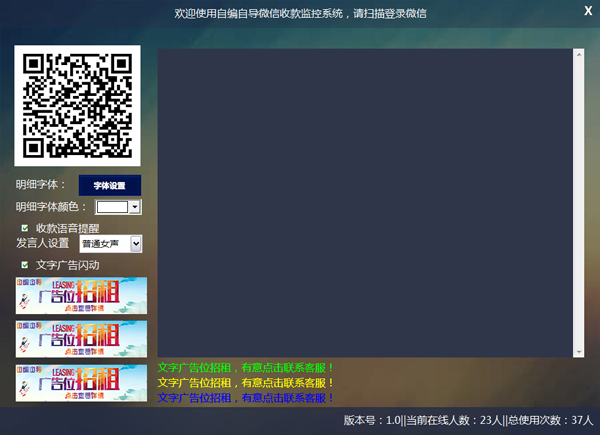
Task: Click the 发言人设置 label
Action: 42,243
